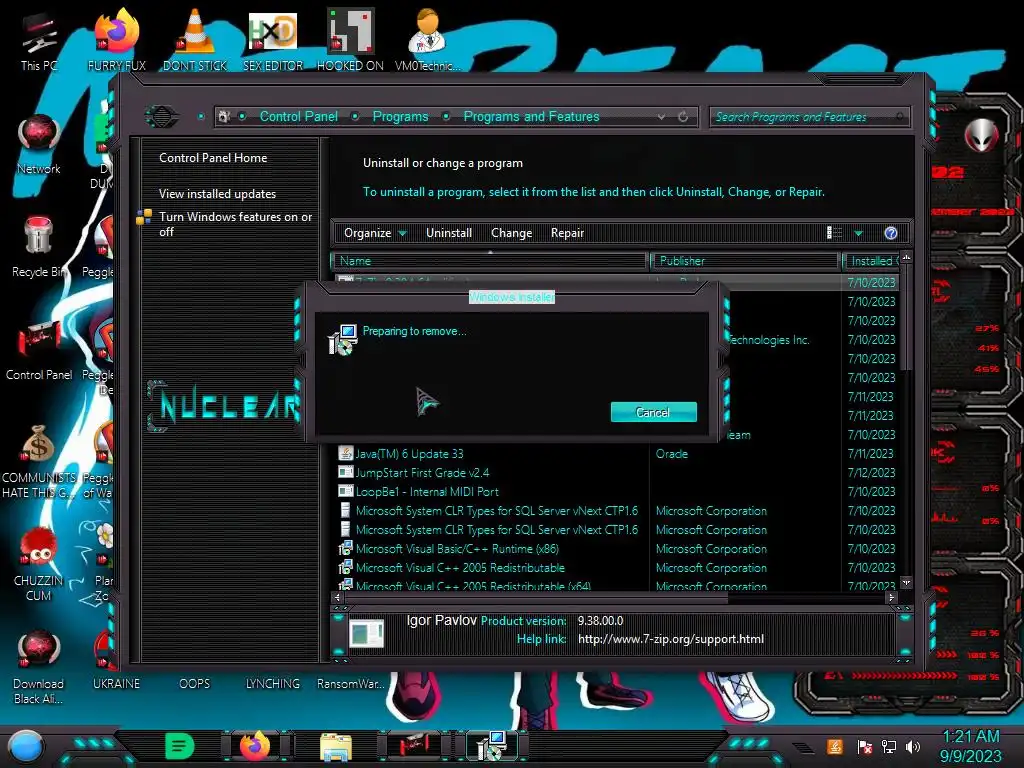1024x768 pixels.
Task: Select LoopBe1 - Internal MIDI Port row
Action: [616, 491]
